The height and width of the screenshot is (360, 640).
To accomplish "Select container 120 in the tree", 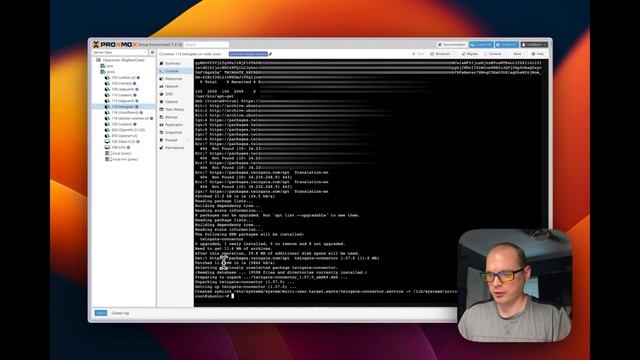I will click(x=121, y=124).
